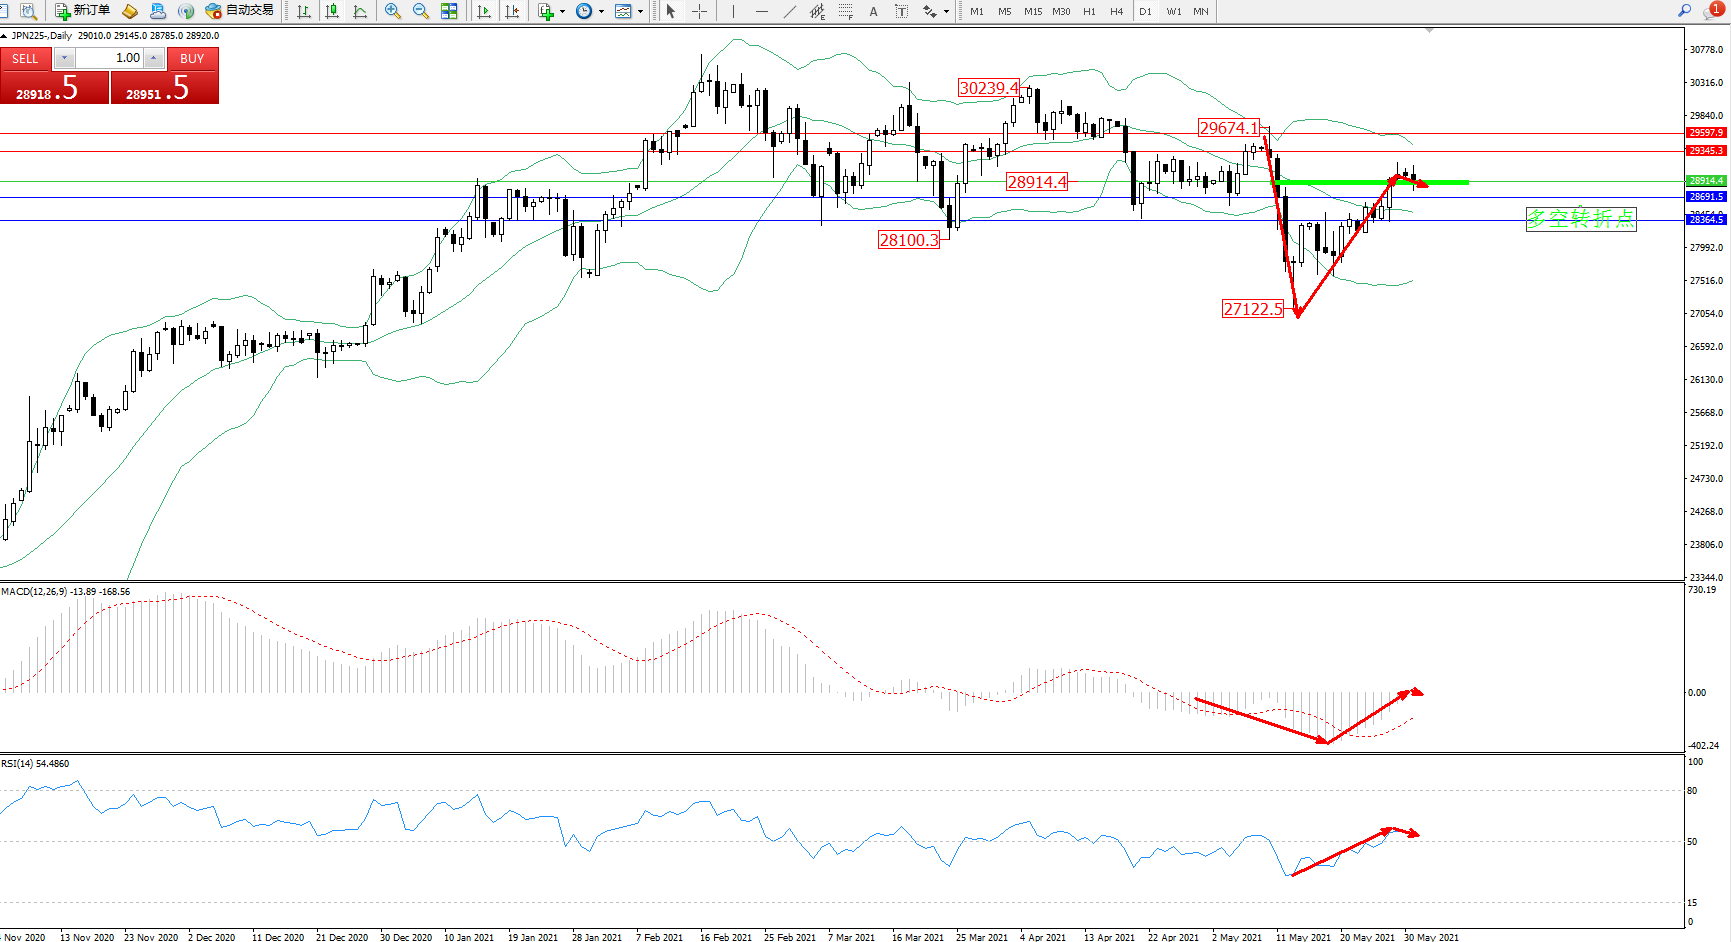The width and height of the screenshot is (1731, 942).
Task: Click the tile windows icon
Action: (x=449, y=11)
